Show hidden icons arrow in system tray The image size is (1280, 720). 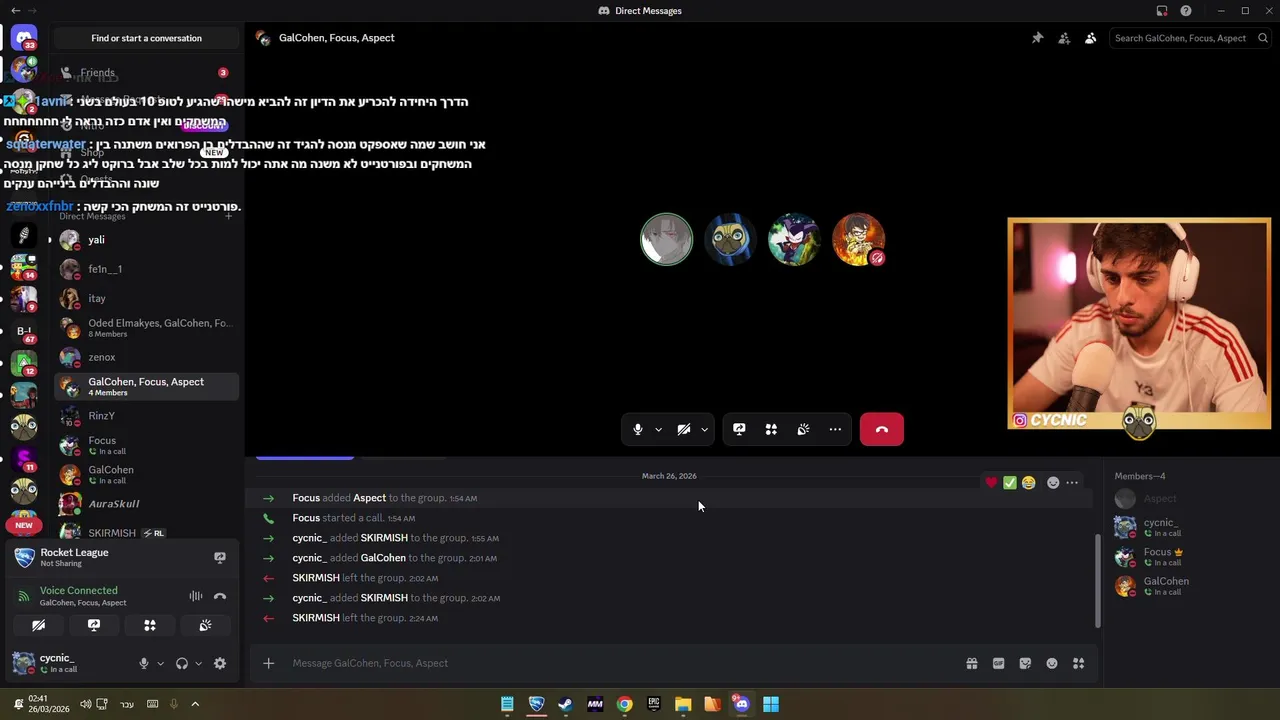(195, 704)
